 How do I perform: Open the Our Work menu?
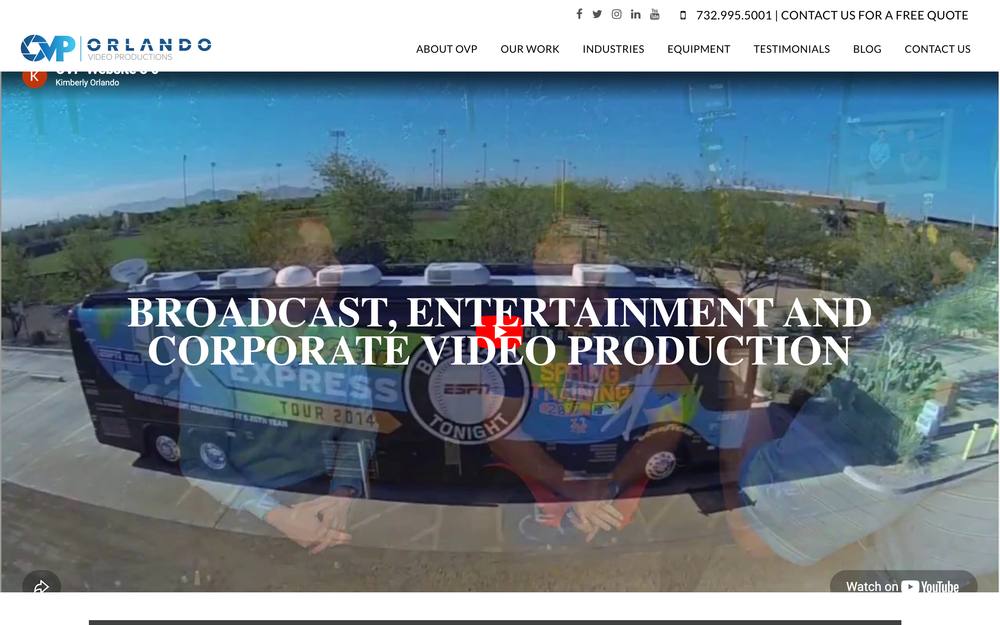(529, 49)
